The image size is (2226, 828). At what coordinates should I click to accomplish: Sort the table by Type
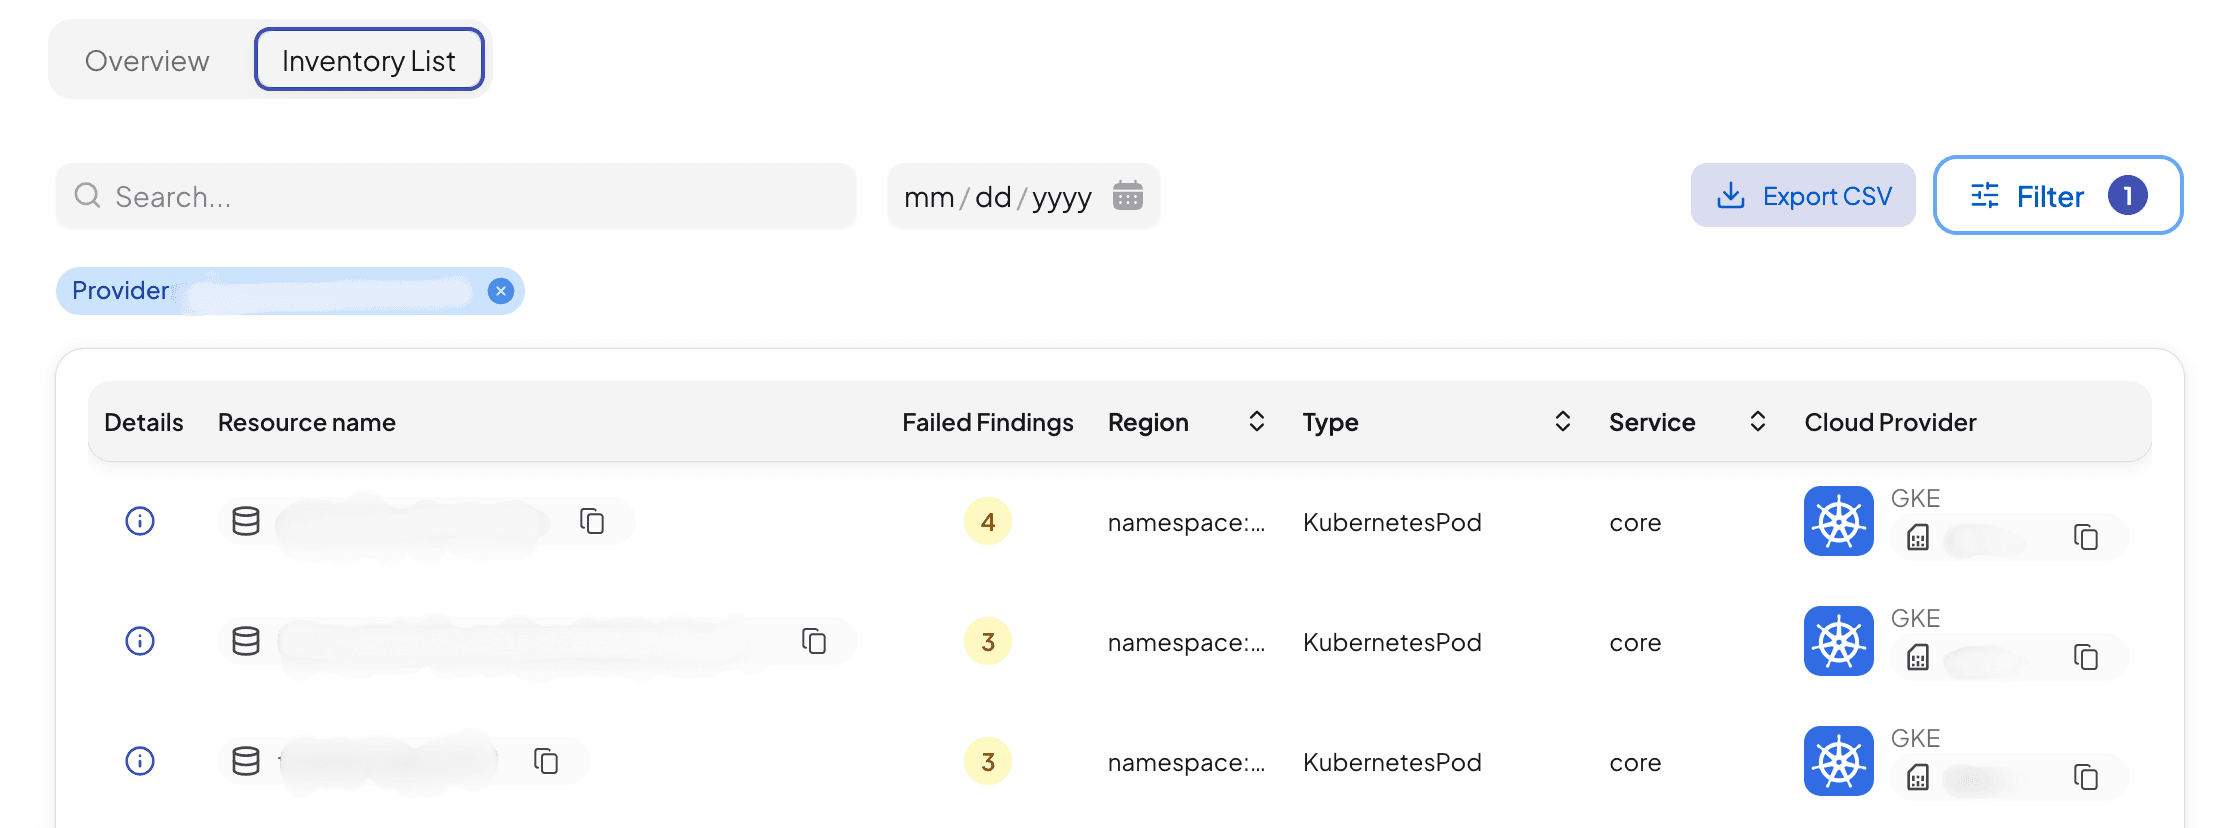1562,422
